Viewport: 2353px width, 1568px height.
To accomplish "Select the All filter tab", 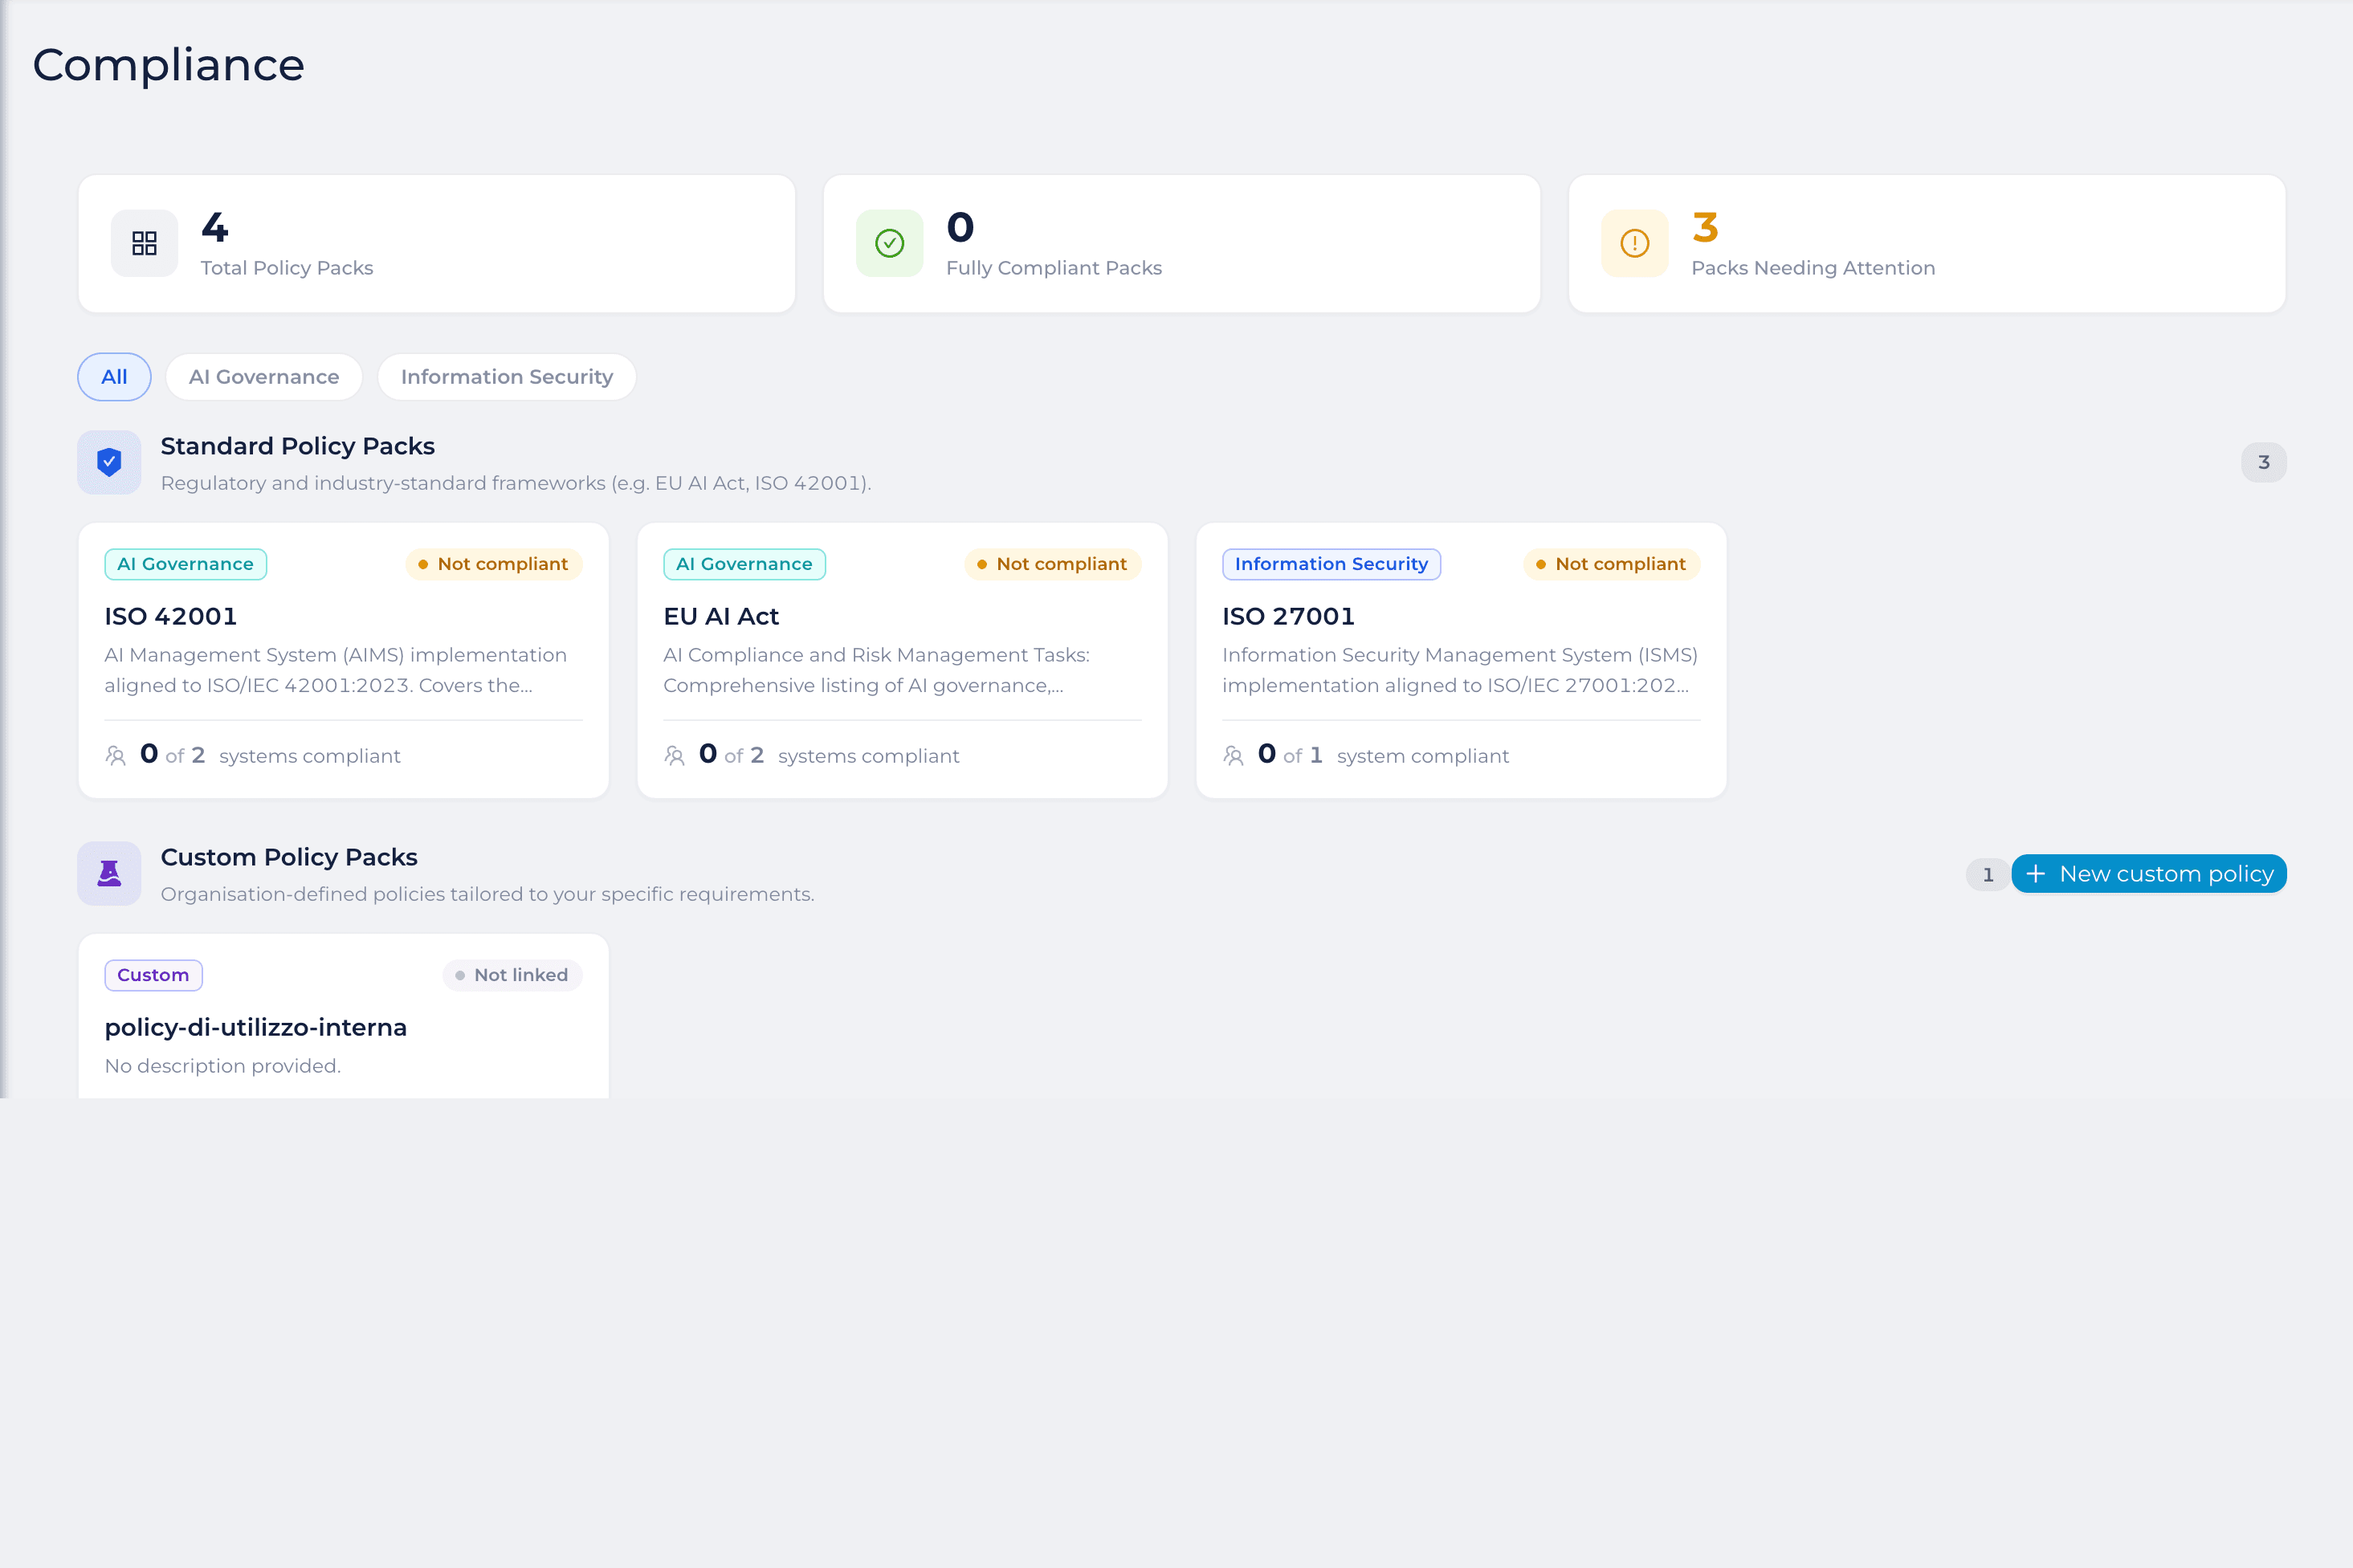I will point(114,377).
